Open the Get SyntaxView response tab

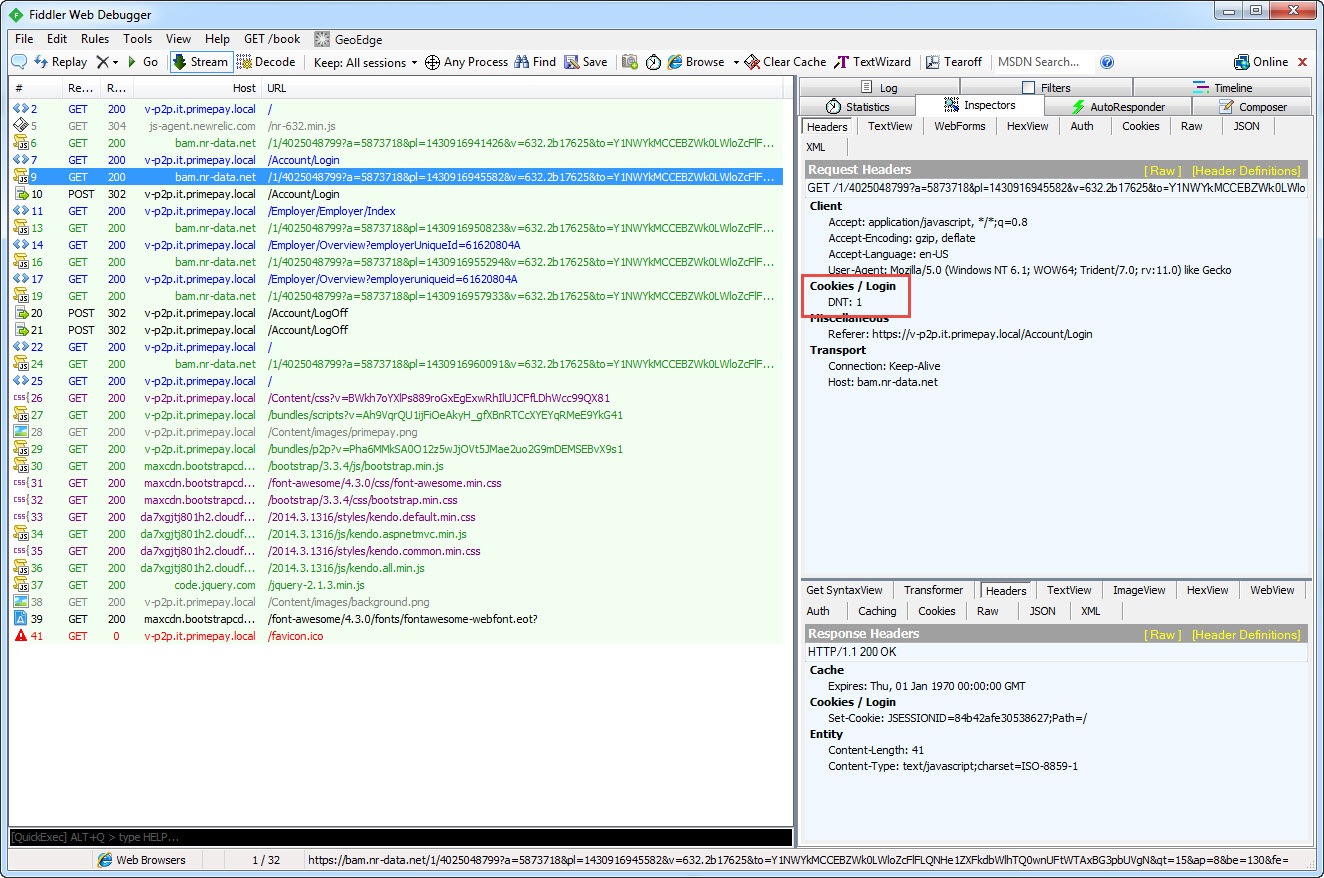(x=845, y=590)
